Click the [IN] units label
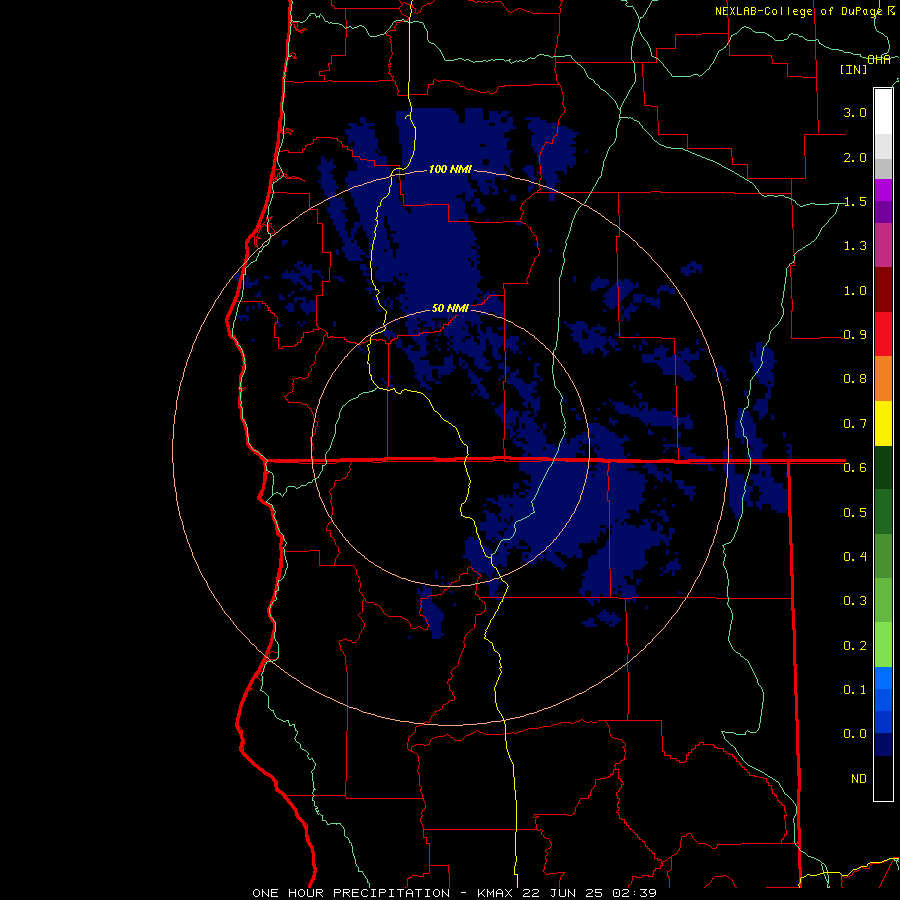 854,69
